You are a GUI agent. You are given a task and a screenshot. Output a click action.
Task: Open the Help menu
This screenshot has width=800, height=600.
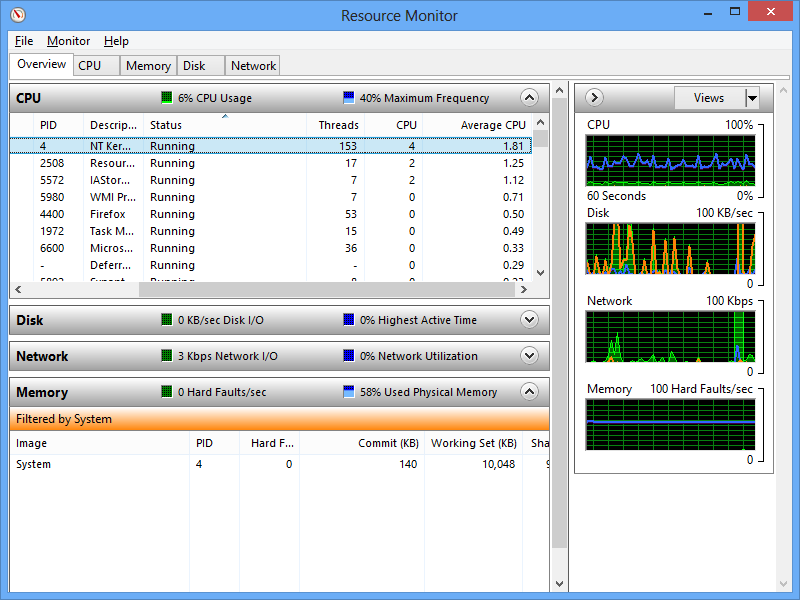click(116, 41)
